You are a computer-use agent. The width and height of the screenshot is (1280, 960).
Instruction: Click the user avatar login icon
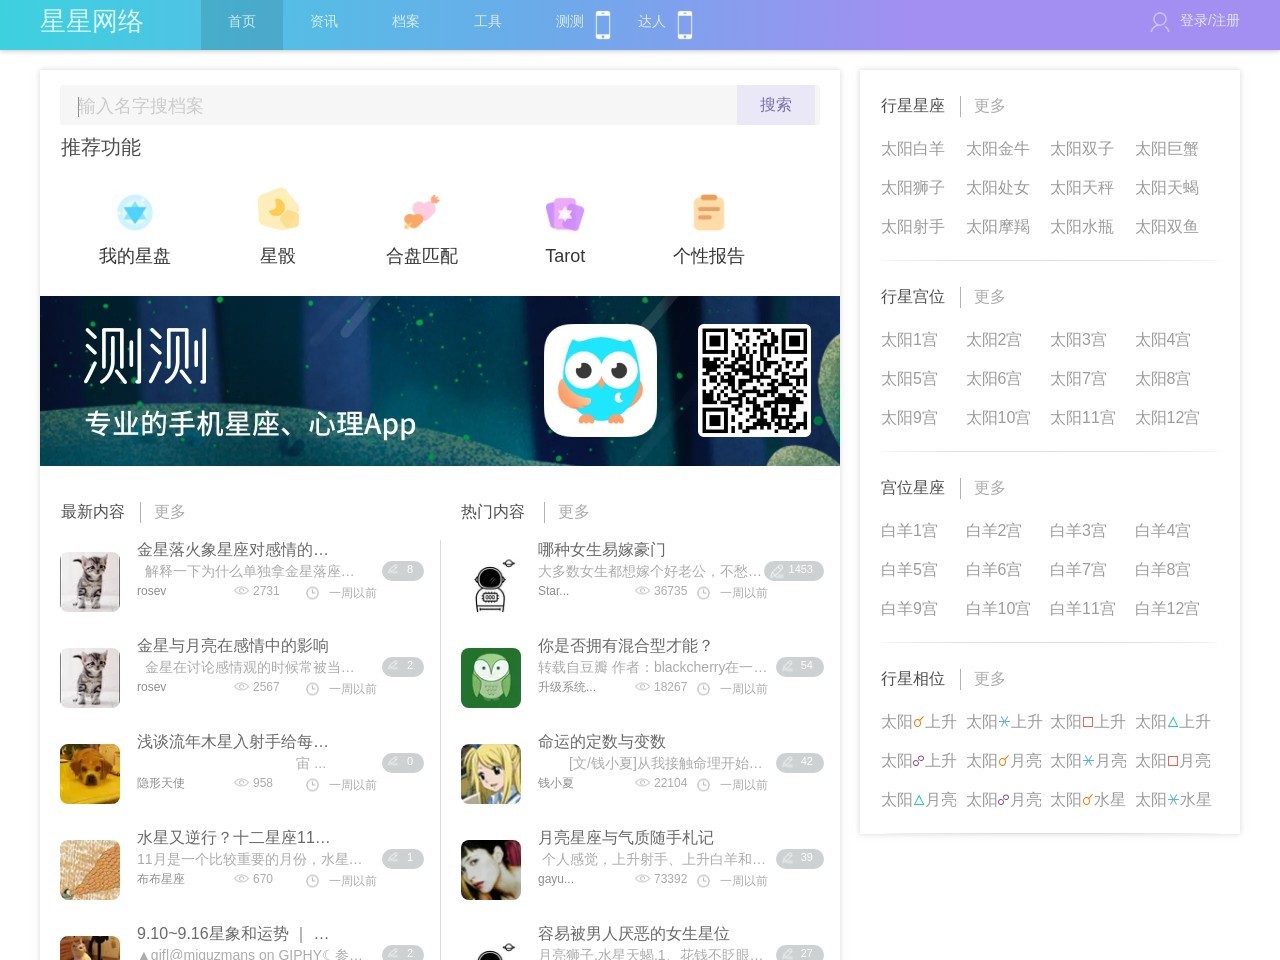coord(1160,22)
